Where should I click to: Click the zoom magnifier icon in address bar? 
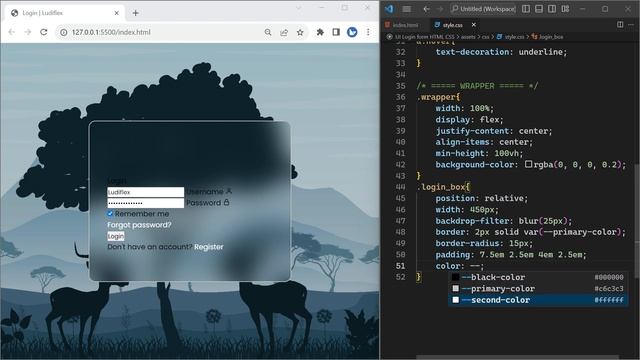point(268,32)
